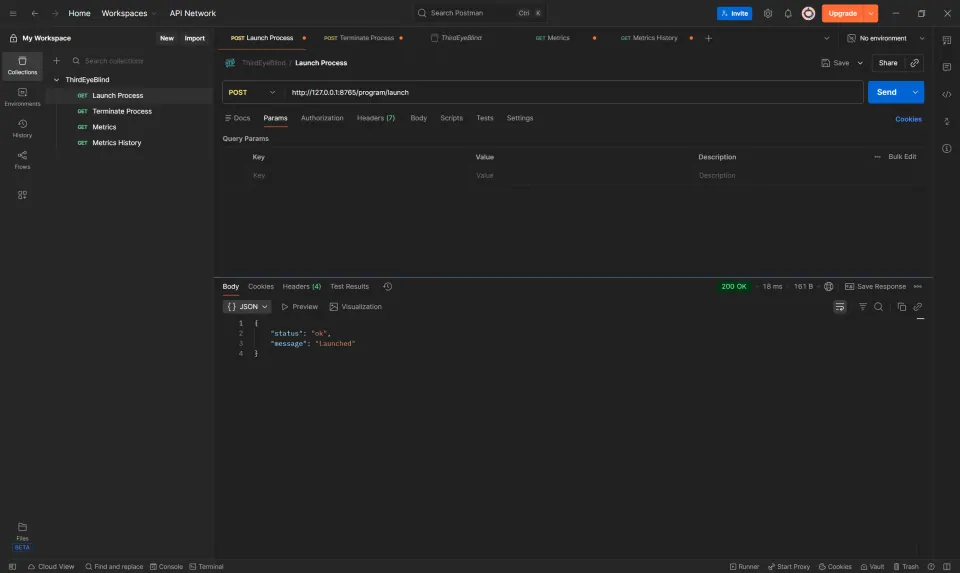Switch to the request Settings tab
960x573 pixels.
click(x=520, y=118)
